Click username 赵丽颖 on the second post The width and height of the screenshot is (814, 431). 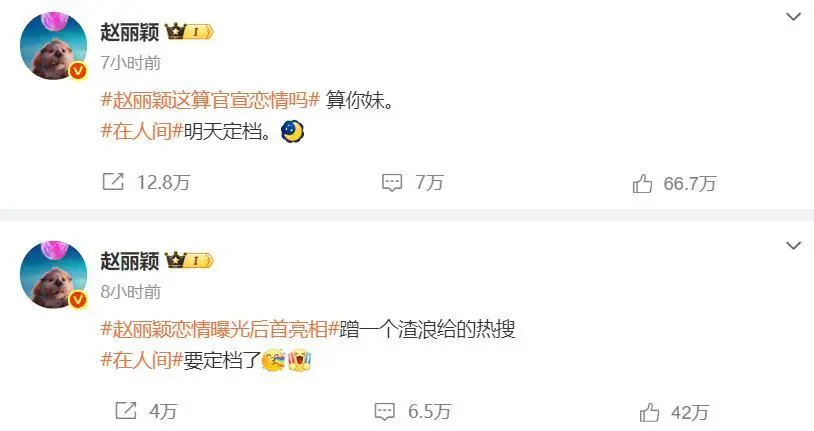130,260
